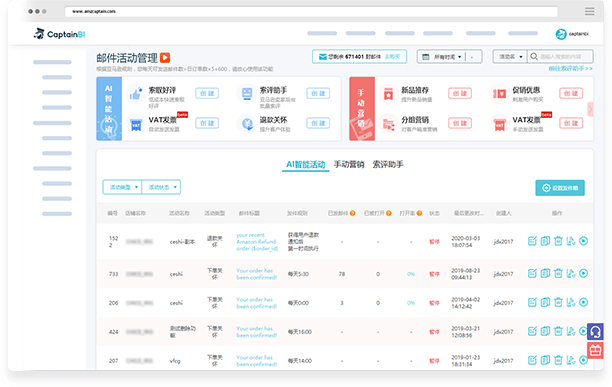
Task: Open the 活动名 search type dropdown
Action: point(510,57)
